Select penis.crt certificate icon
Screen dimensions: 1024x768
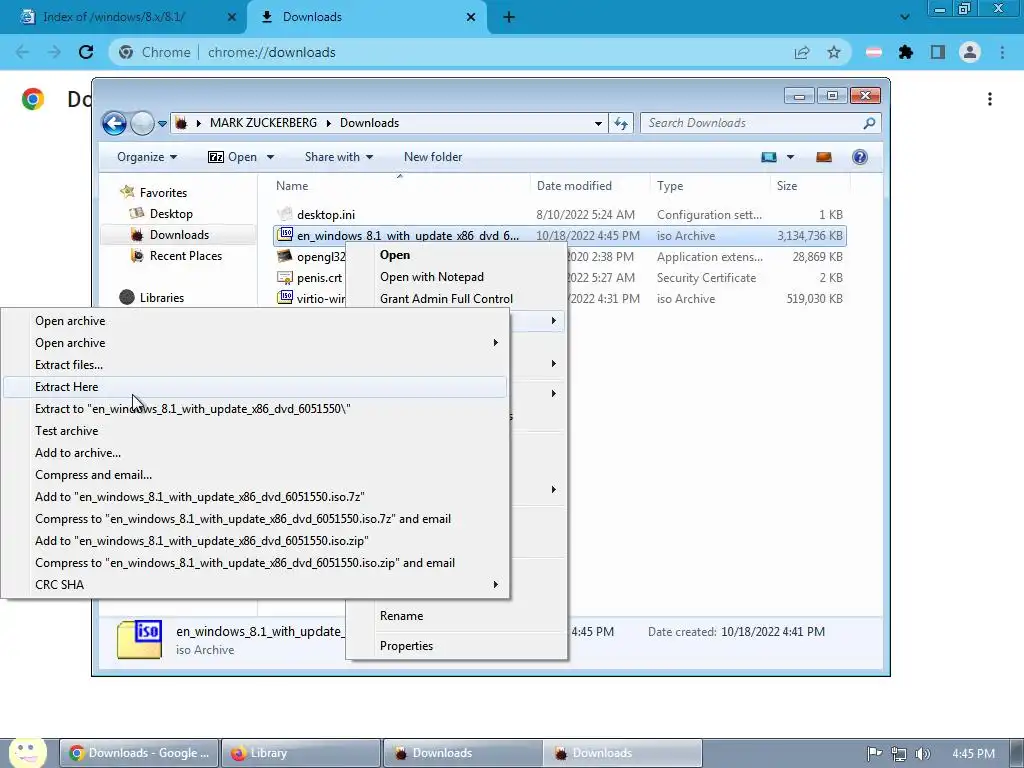tap(285, 278)
